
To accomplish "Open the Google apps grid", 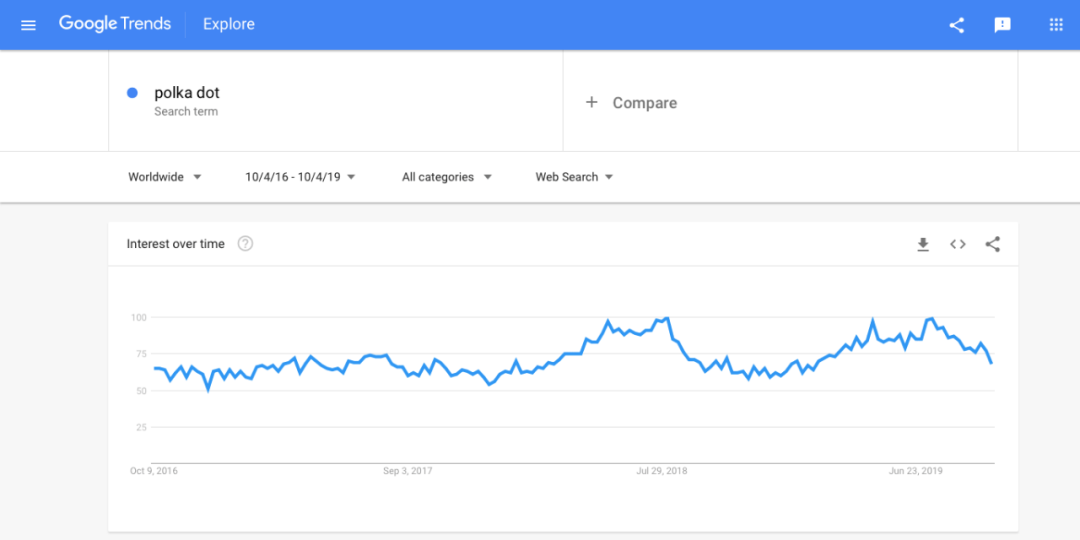I will 1056,25.
